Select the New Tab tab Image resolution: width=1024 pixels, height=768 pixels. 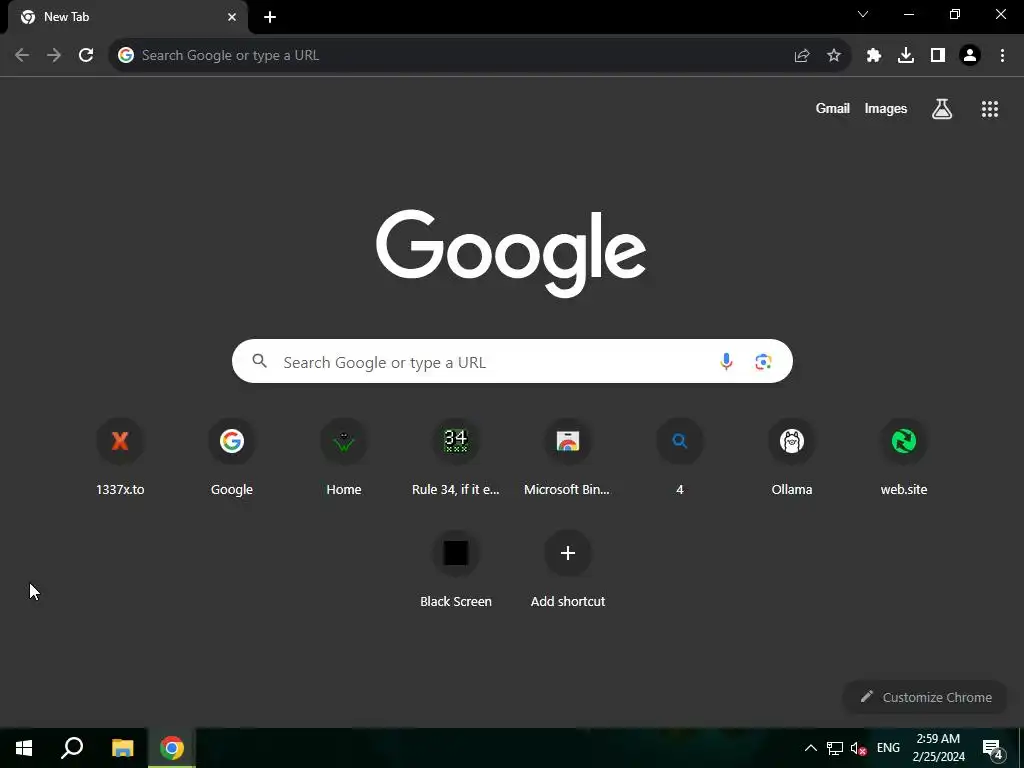pyautogui.click(x=127, y=17)
